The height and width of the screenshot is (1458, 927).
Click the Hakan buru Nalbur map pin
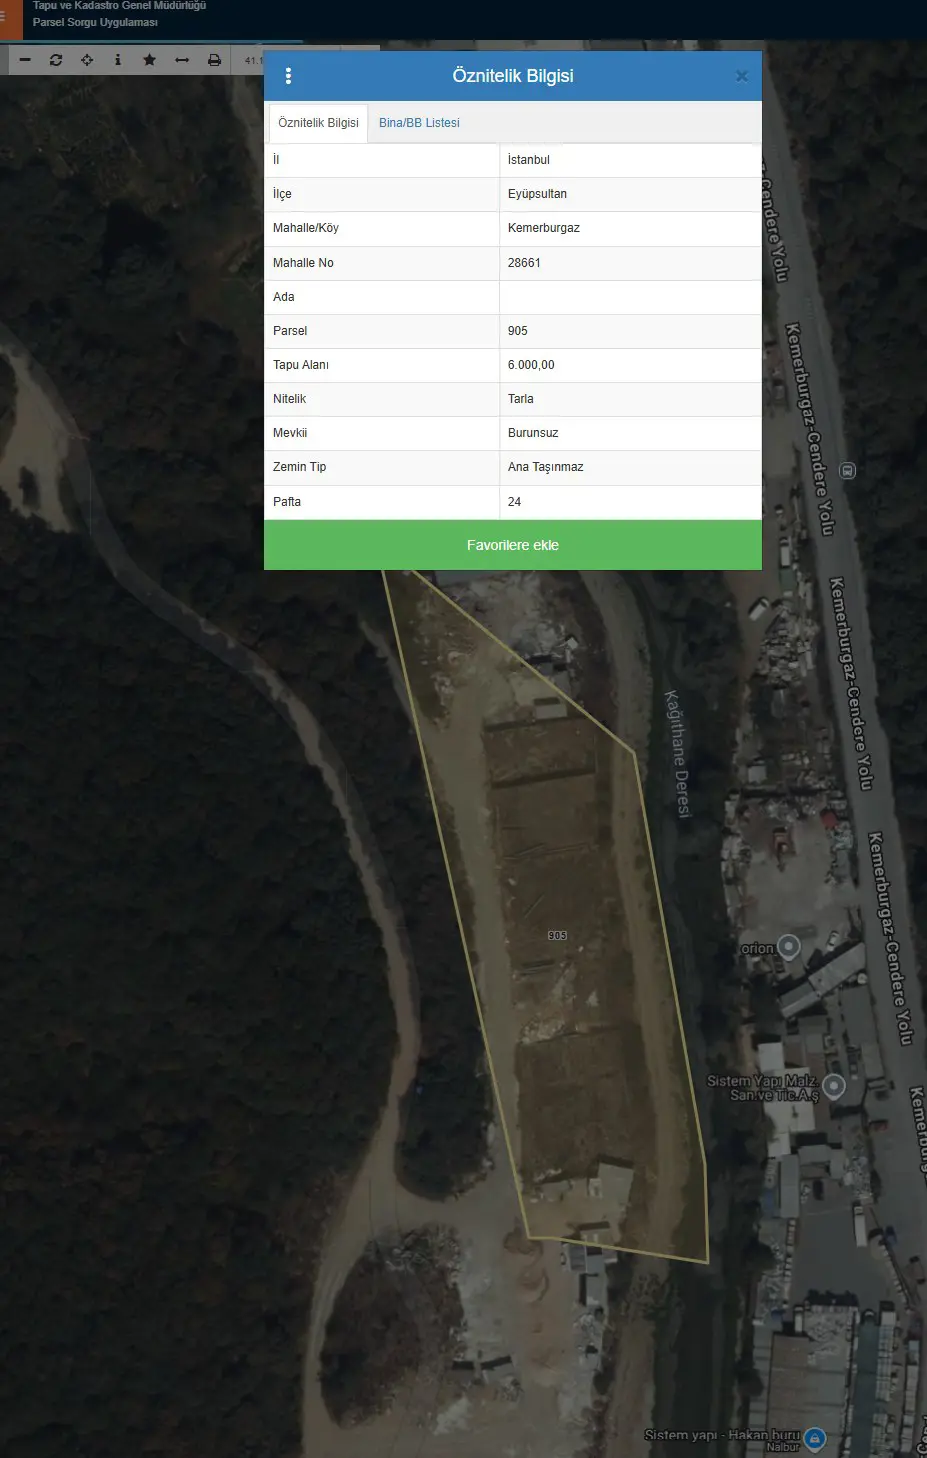pyautogui.click(x=815, y=1439)
